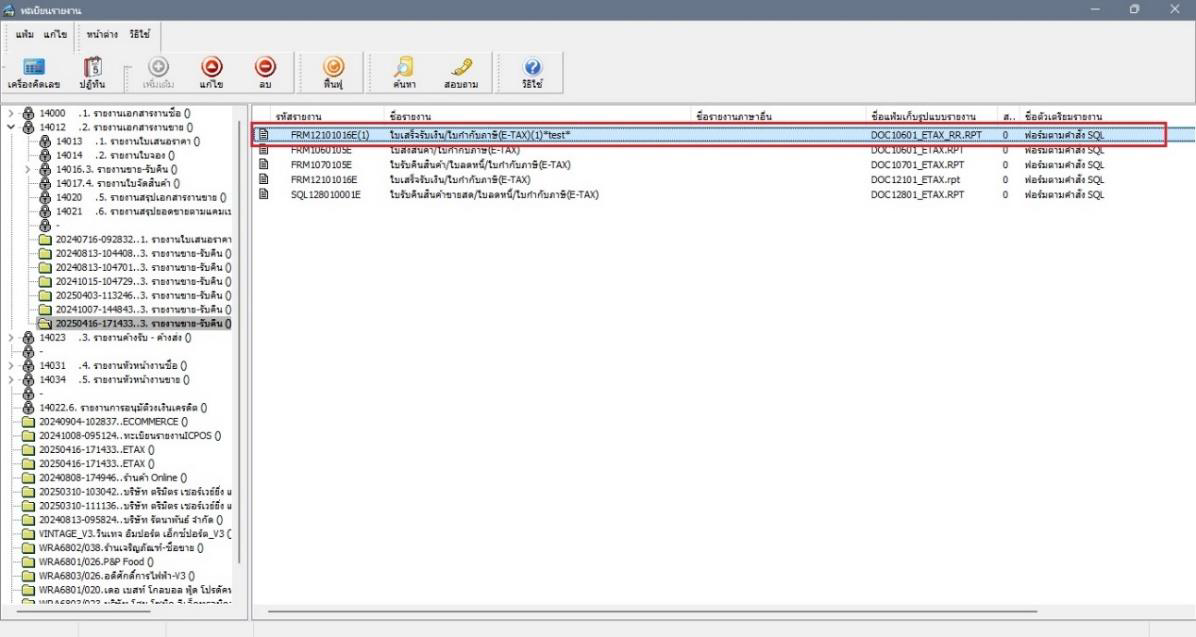Collapse the 14012 tree node

pyautogui.click(x=10, y=128)
